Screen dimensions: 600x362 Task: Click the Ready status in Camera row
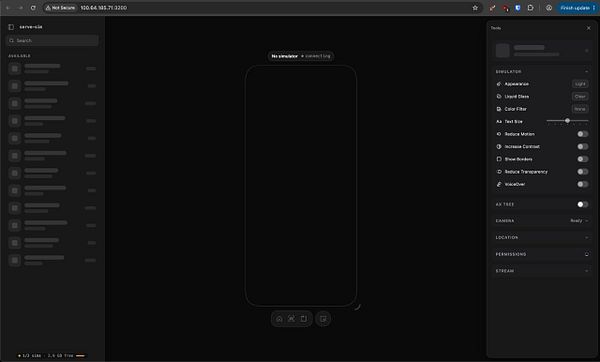[576, 221]
